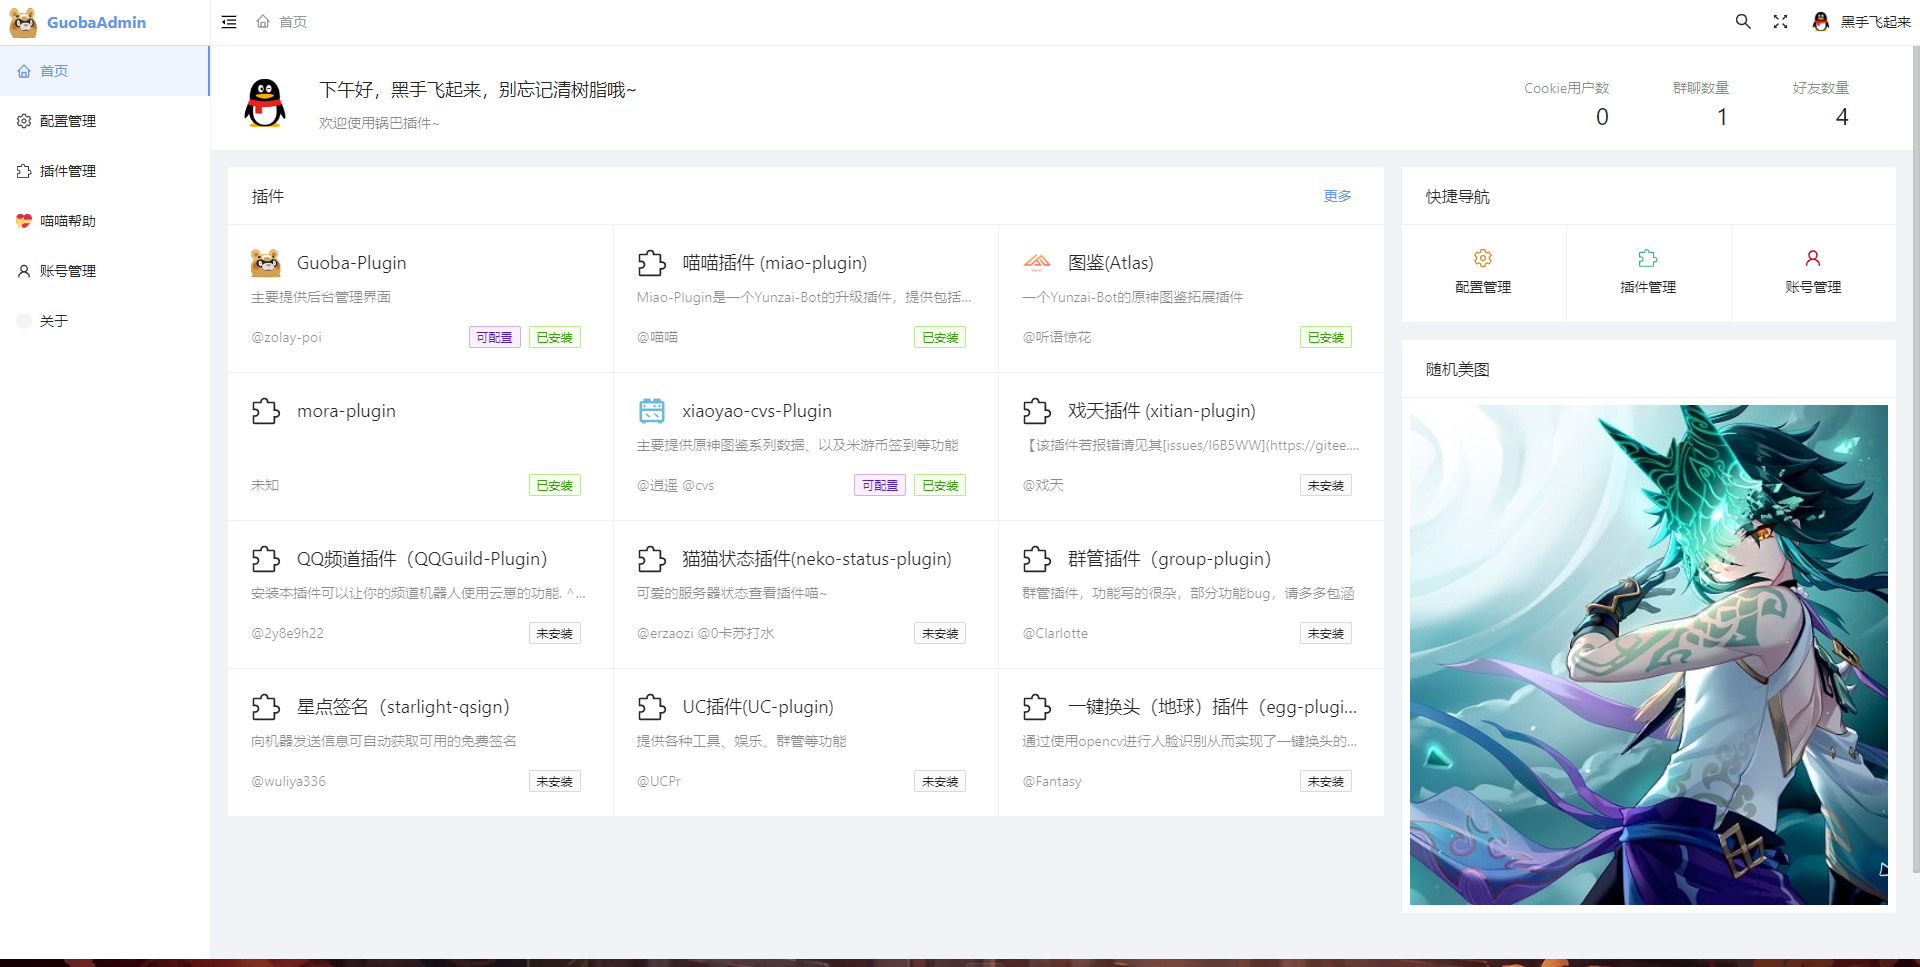Click the xiaoyao-cvs-Plugin calendar icon
Viewport: 1920px width, 967px height.
pos(652,411)
